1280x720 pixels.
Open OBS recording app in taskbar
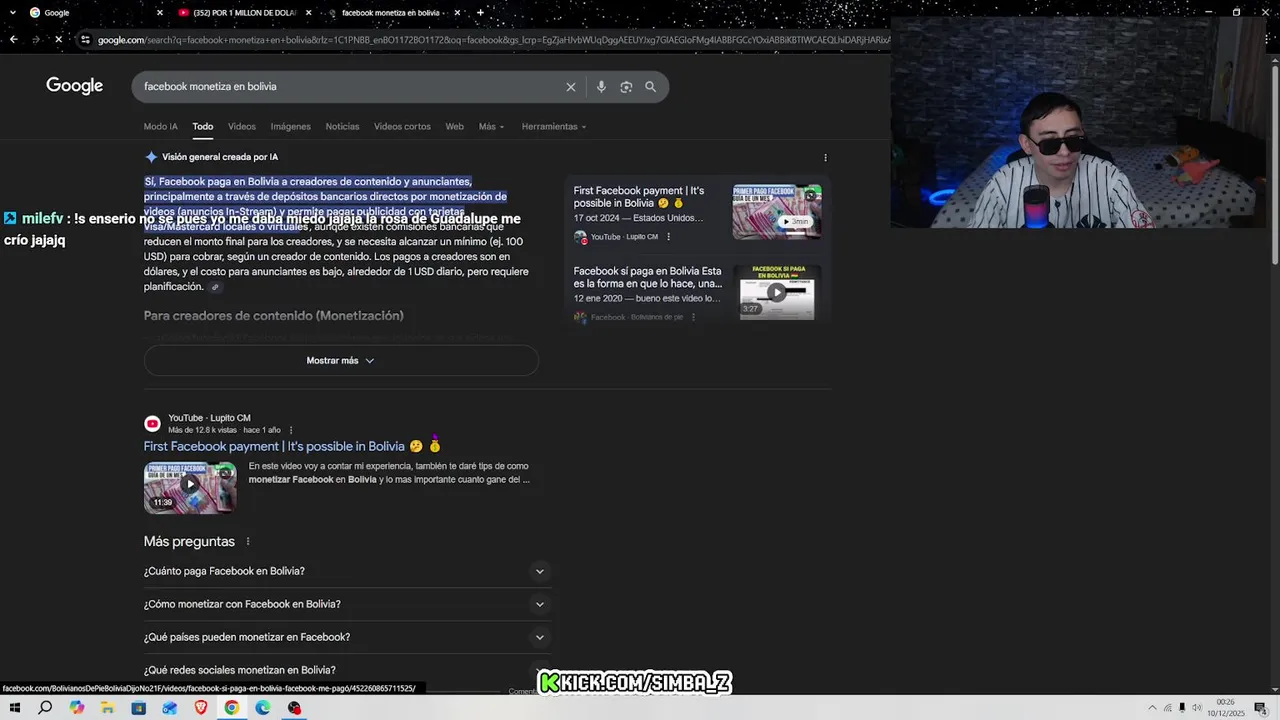click(294, 708)
